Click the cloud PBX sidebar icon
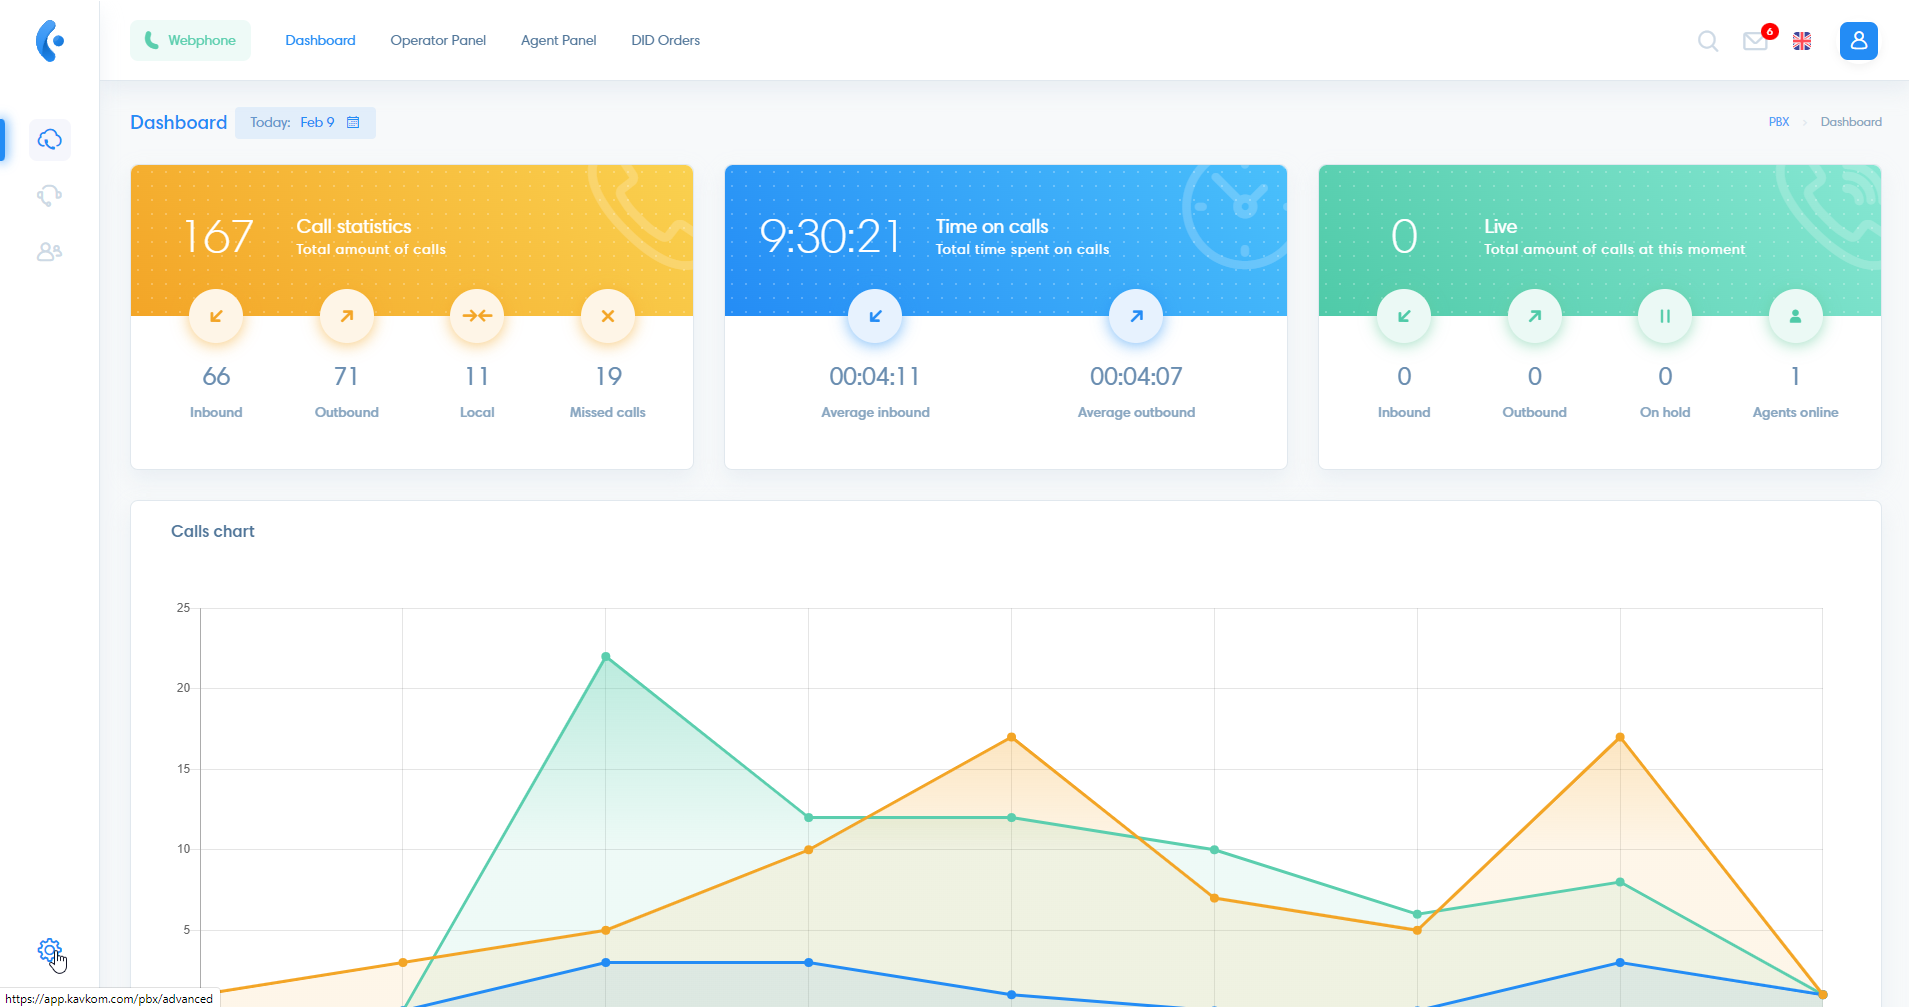1909x1007 pixels. coord(49,140)
